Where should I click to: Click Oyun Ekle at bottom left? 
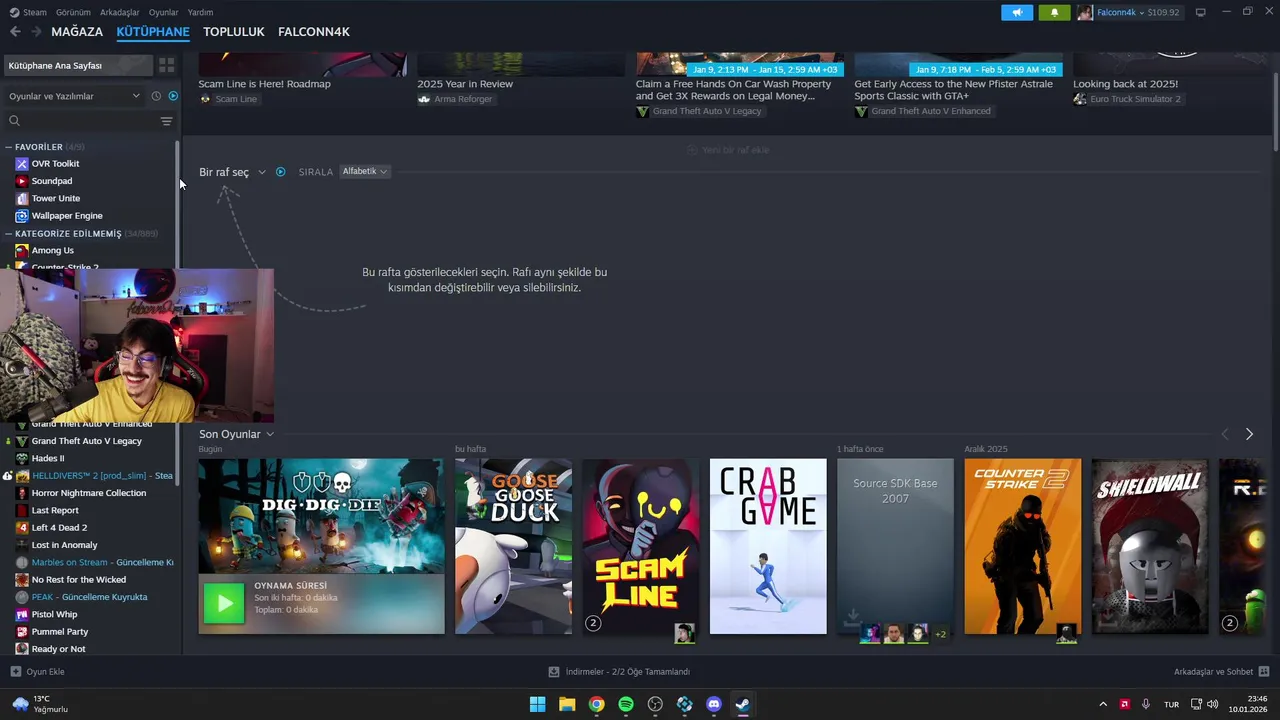37,672
